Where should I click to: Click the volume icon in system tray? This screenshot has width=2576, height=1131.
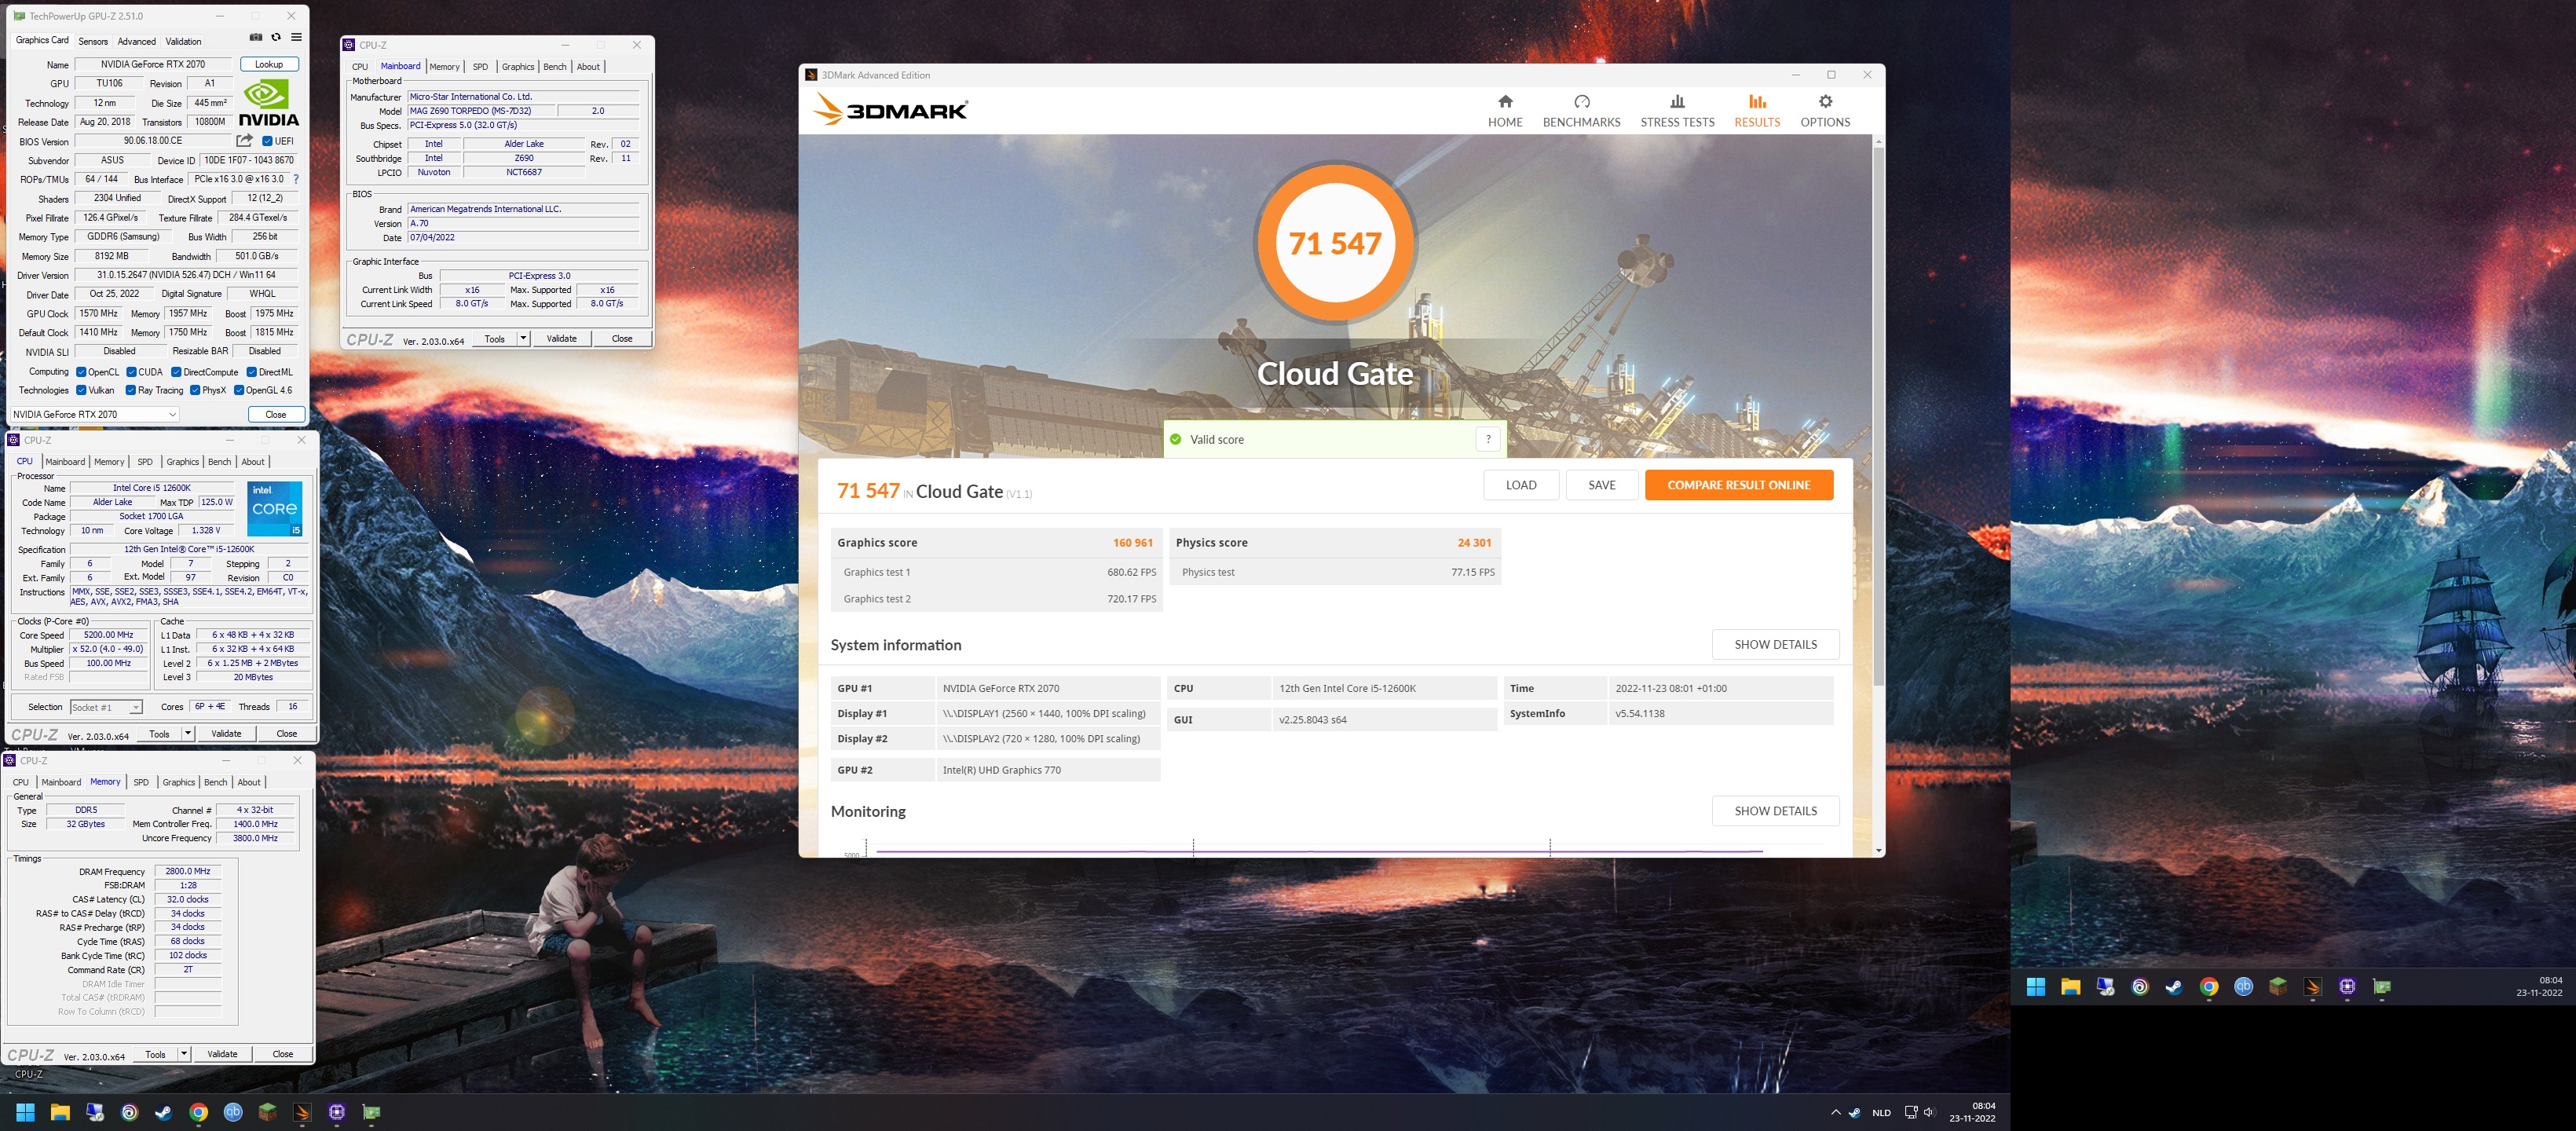[x=1929, y=1112]
